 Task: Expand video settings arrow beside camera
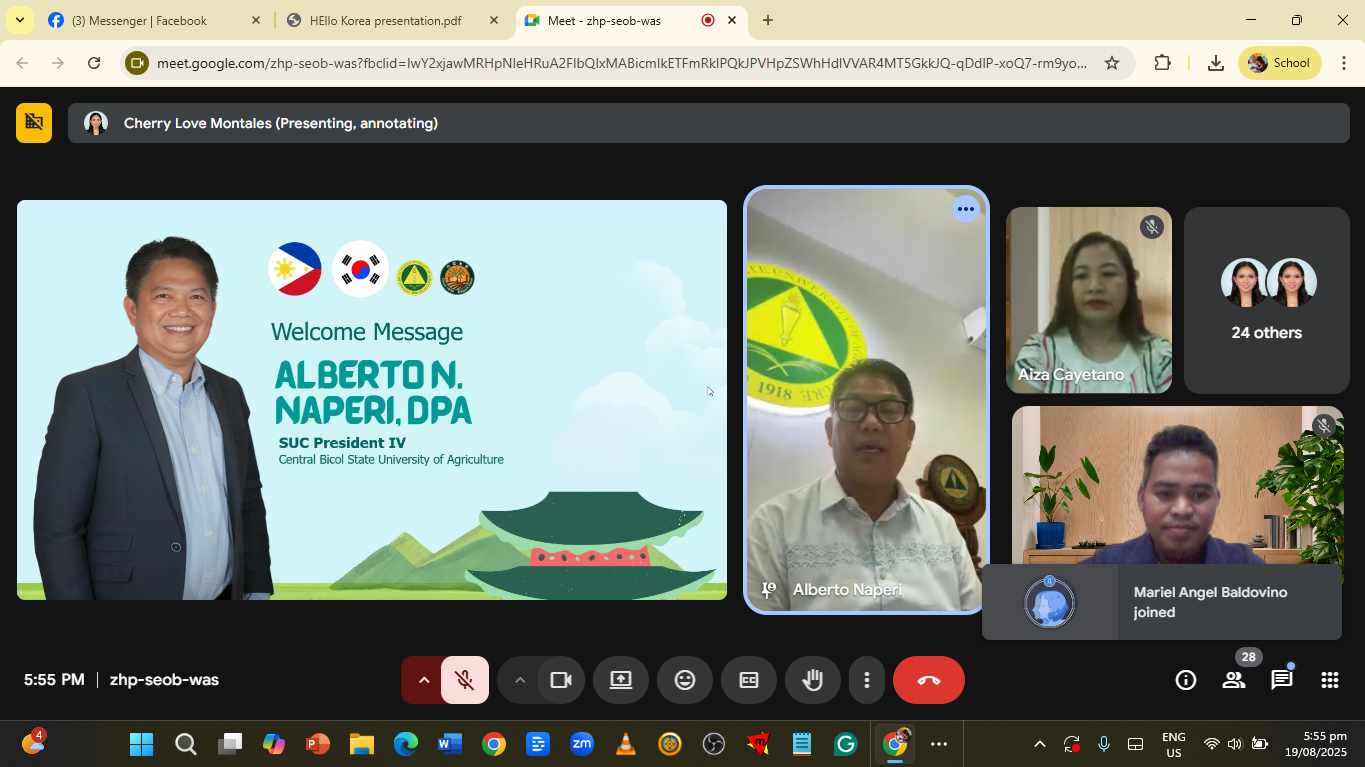[519, 680]
